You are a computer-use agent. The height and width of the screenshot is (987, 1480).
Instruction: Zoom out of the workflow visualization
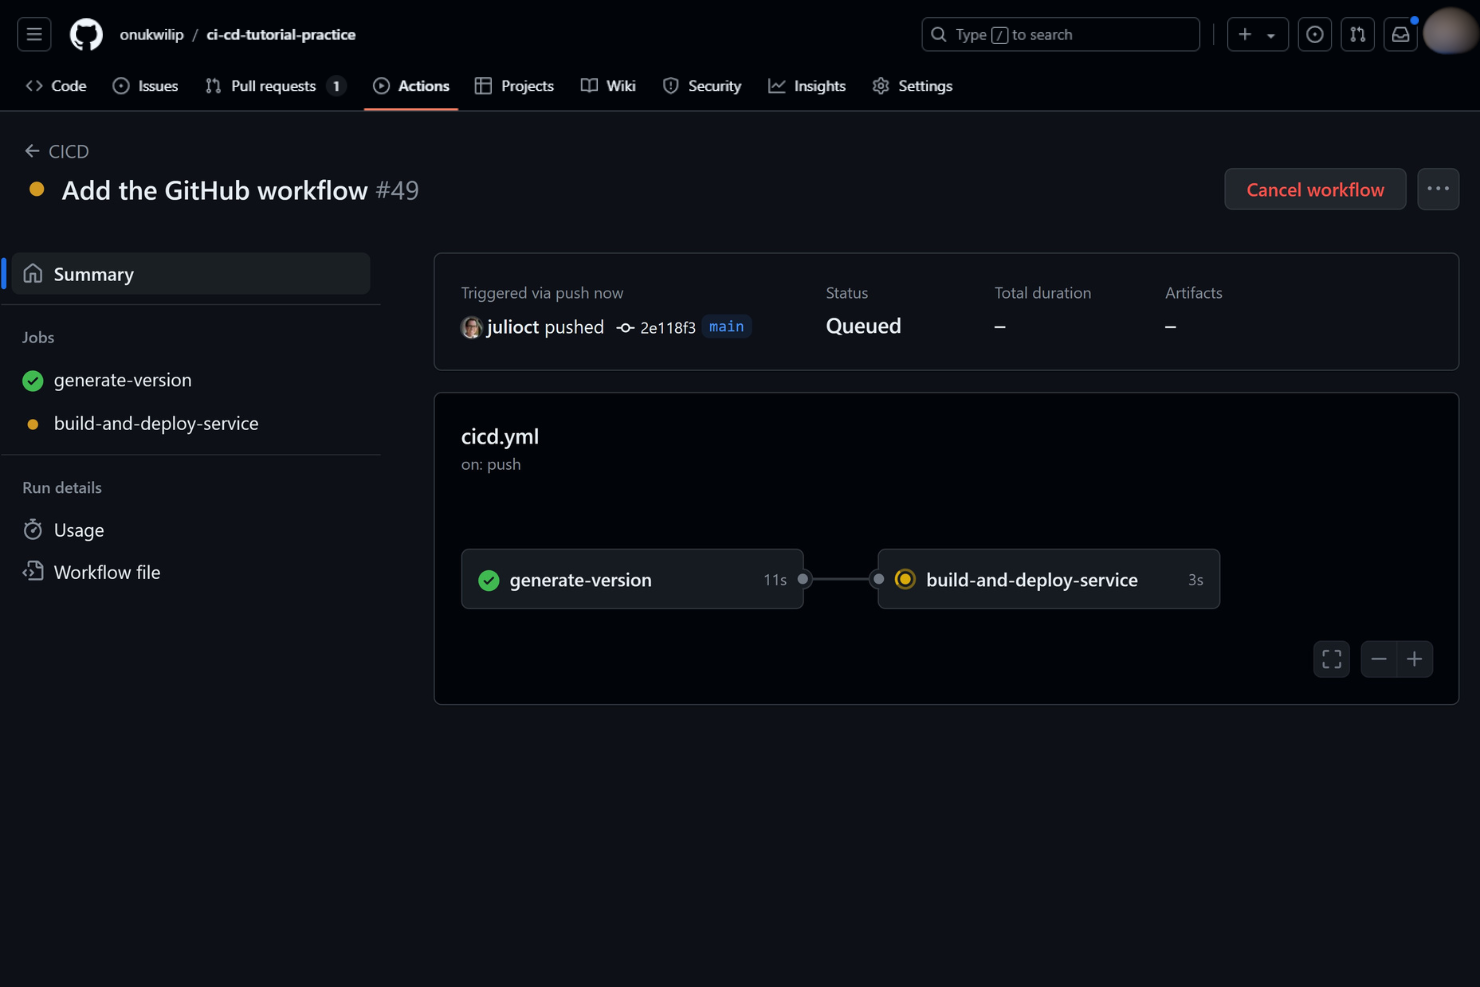coord(1379,658)
